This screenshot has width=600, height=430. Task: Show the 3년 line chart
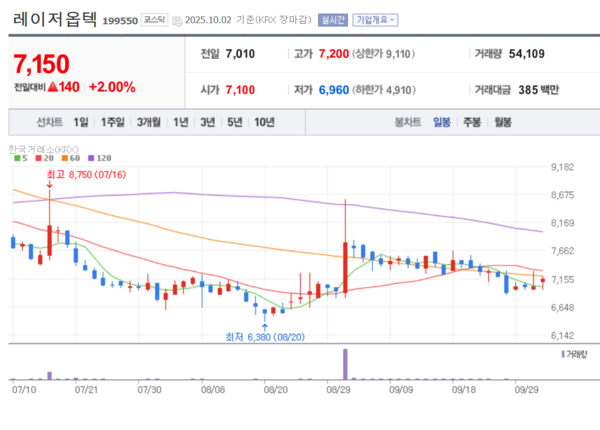click(x=207, y=122)
